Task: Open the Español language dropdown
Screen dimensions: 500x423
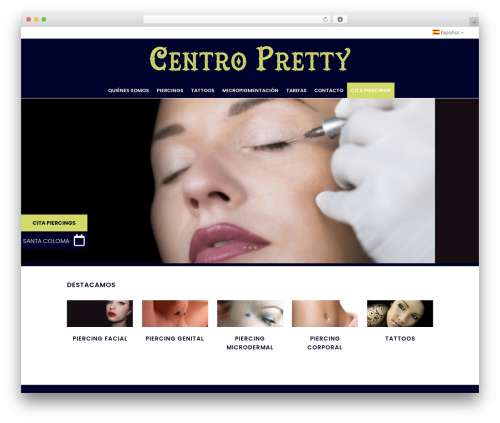Action: click(x=448, y=32)
